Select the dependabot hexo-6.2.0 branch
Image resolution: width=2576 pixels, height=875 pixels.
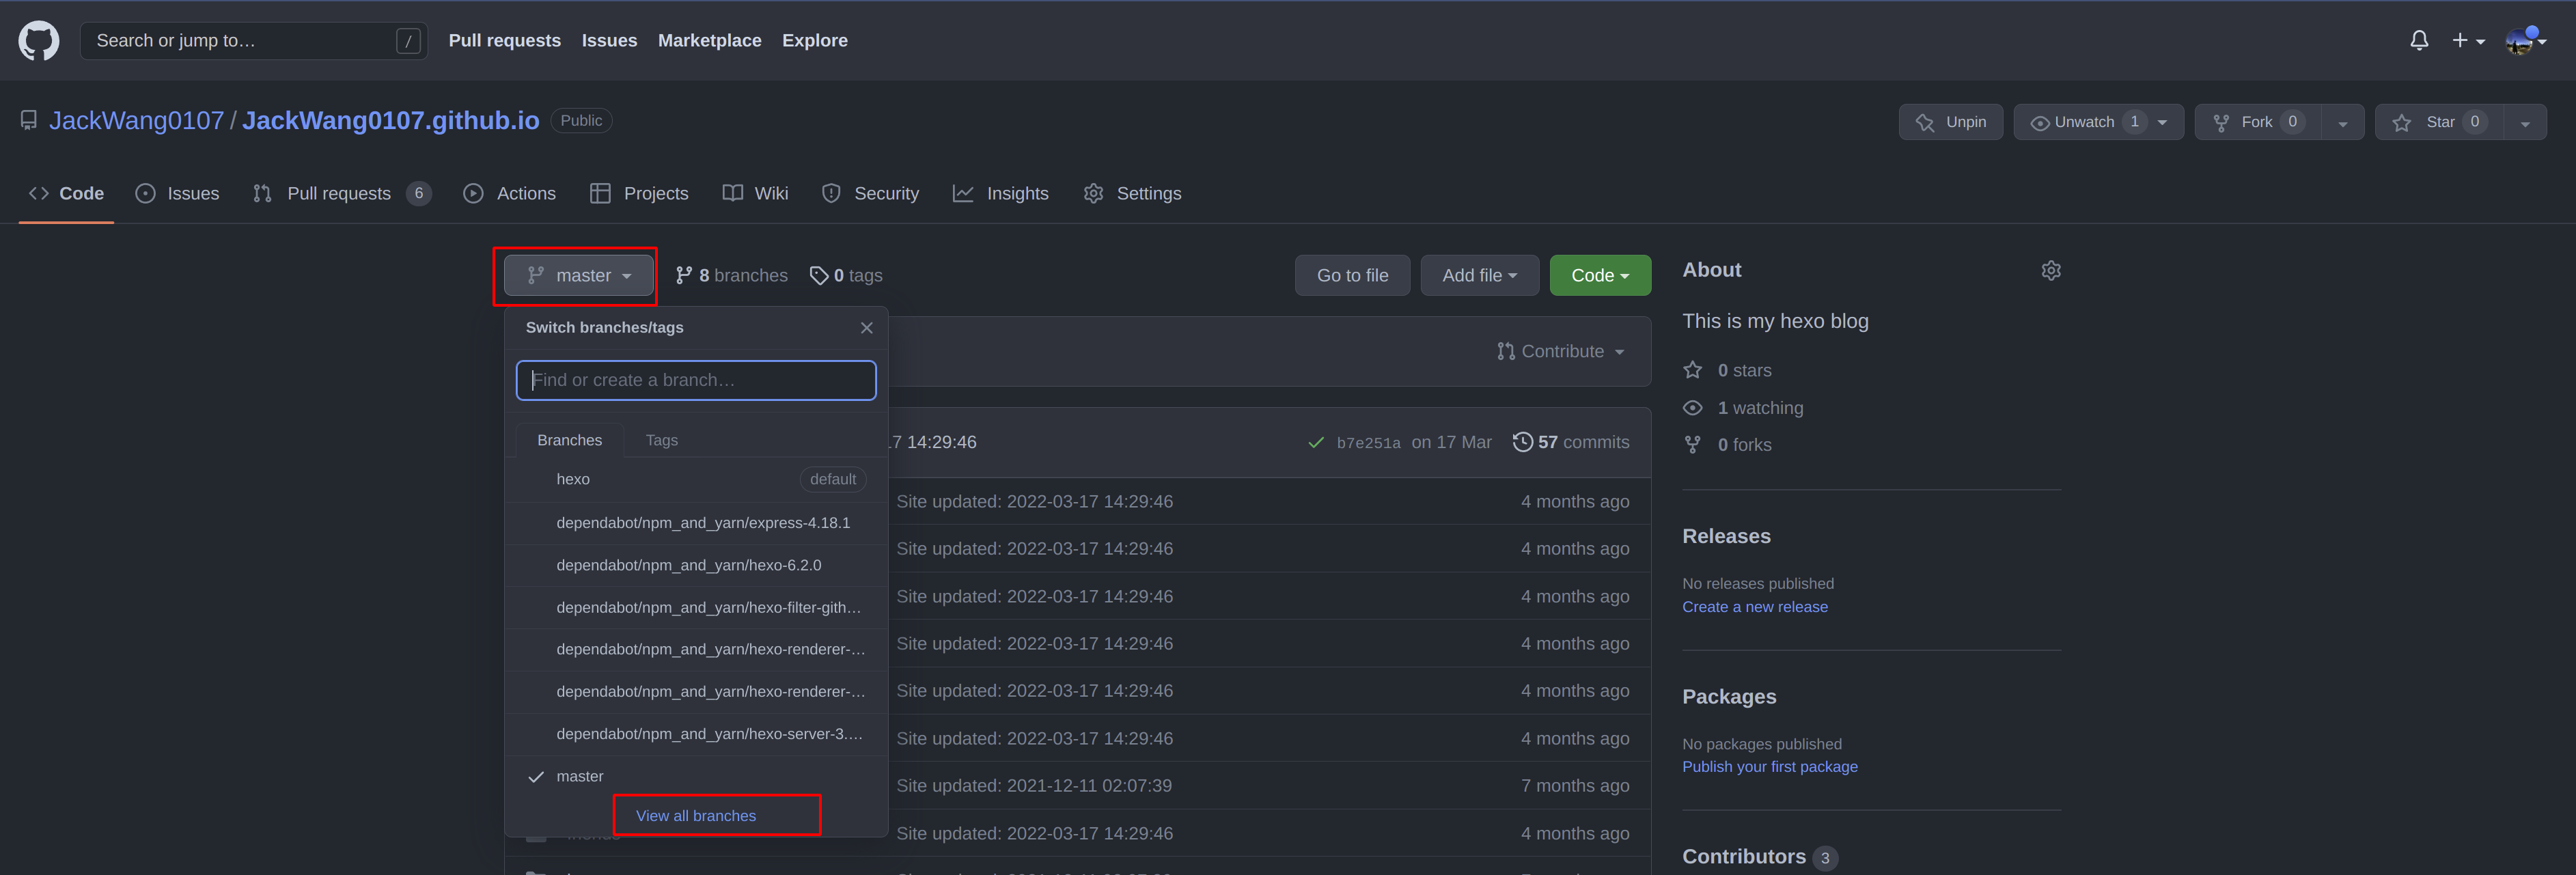tap(696, 566)
